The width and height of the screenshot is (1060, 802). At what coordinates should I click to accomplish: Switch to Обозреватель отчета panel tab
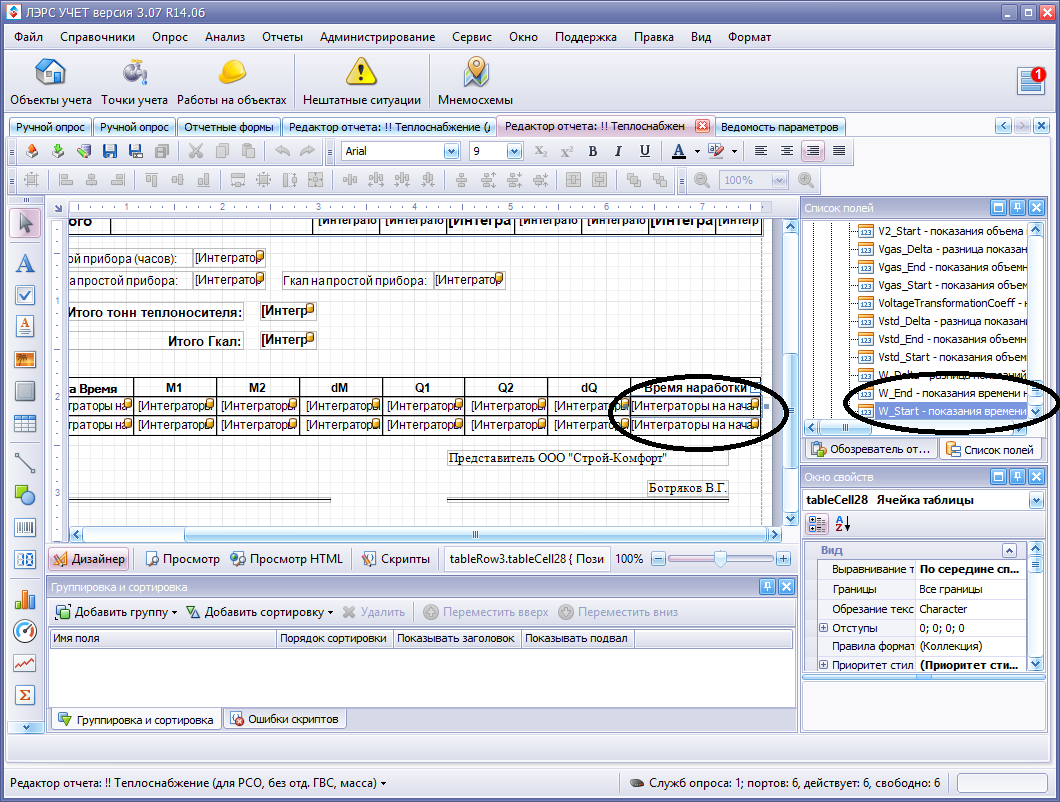[x=871, y=449]
